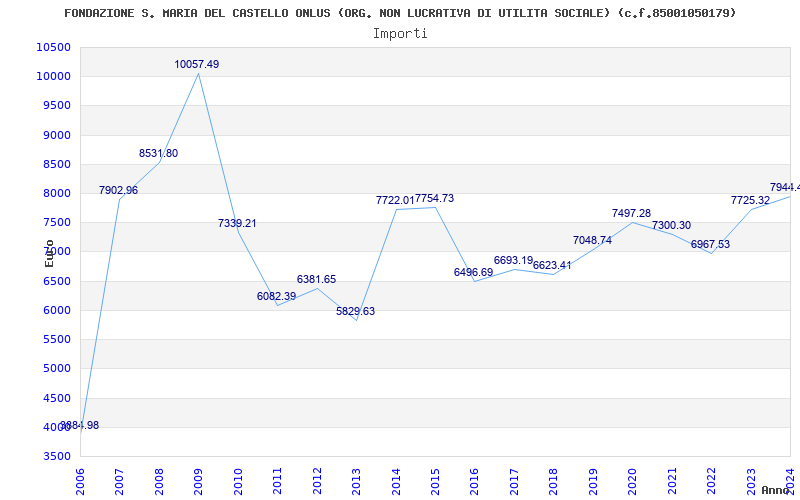Screen dimensions: 800x500
Task: Click the 9500 y-axis tick label
Action: point(56,106)
